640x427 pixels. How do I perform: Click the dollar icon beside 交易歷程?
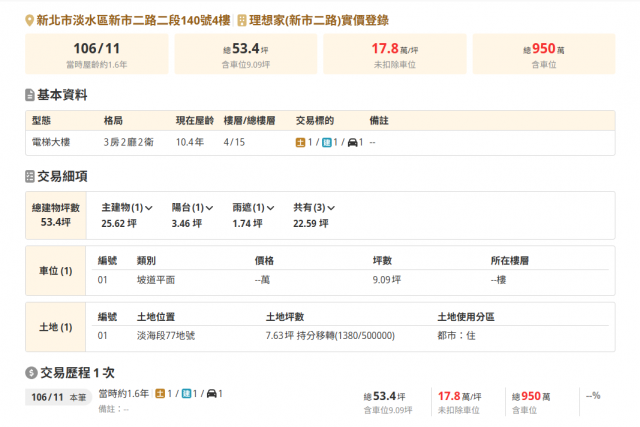(31, 372)
